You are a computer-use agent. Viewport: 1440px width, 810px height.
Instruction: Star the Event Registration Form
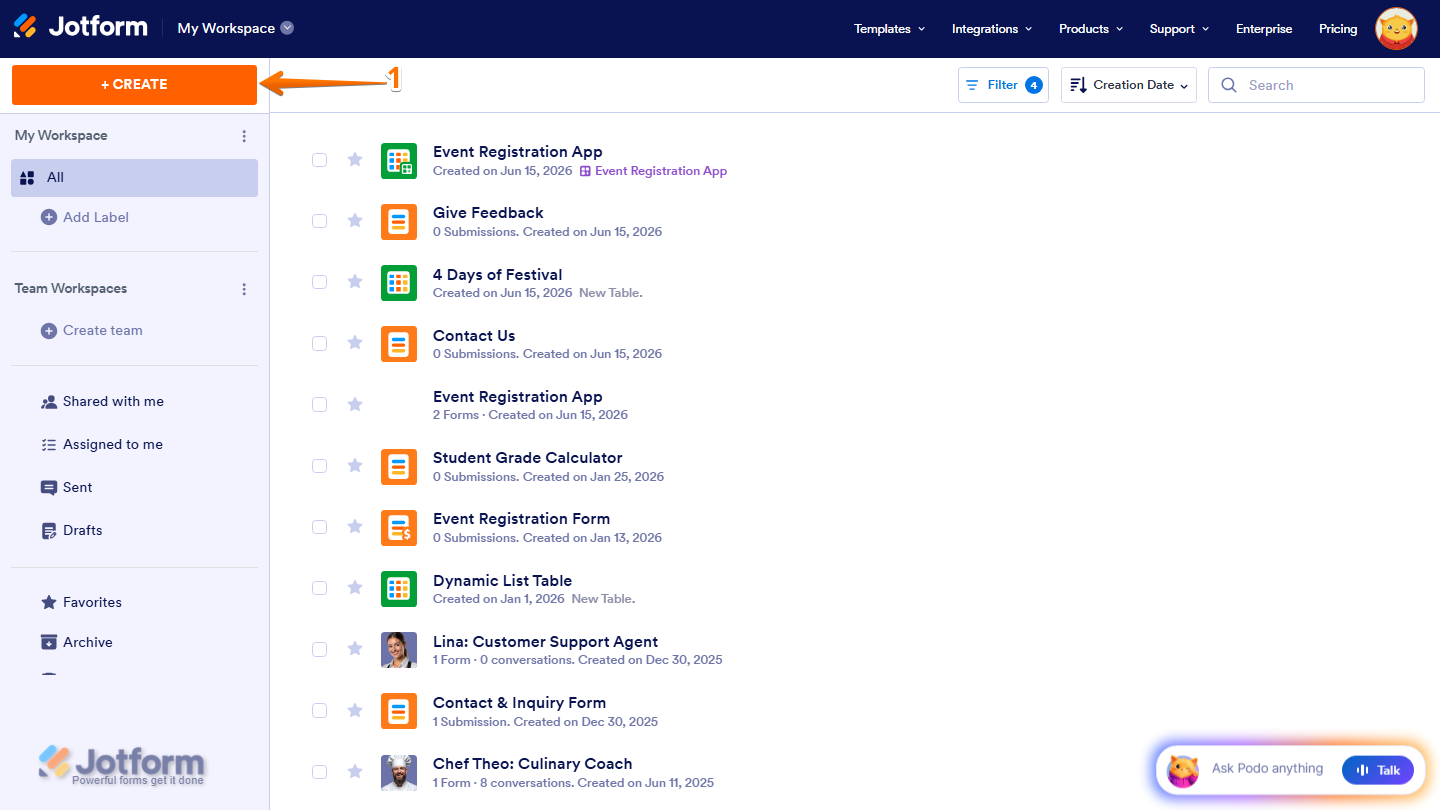(355, 526)
